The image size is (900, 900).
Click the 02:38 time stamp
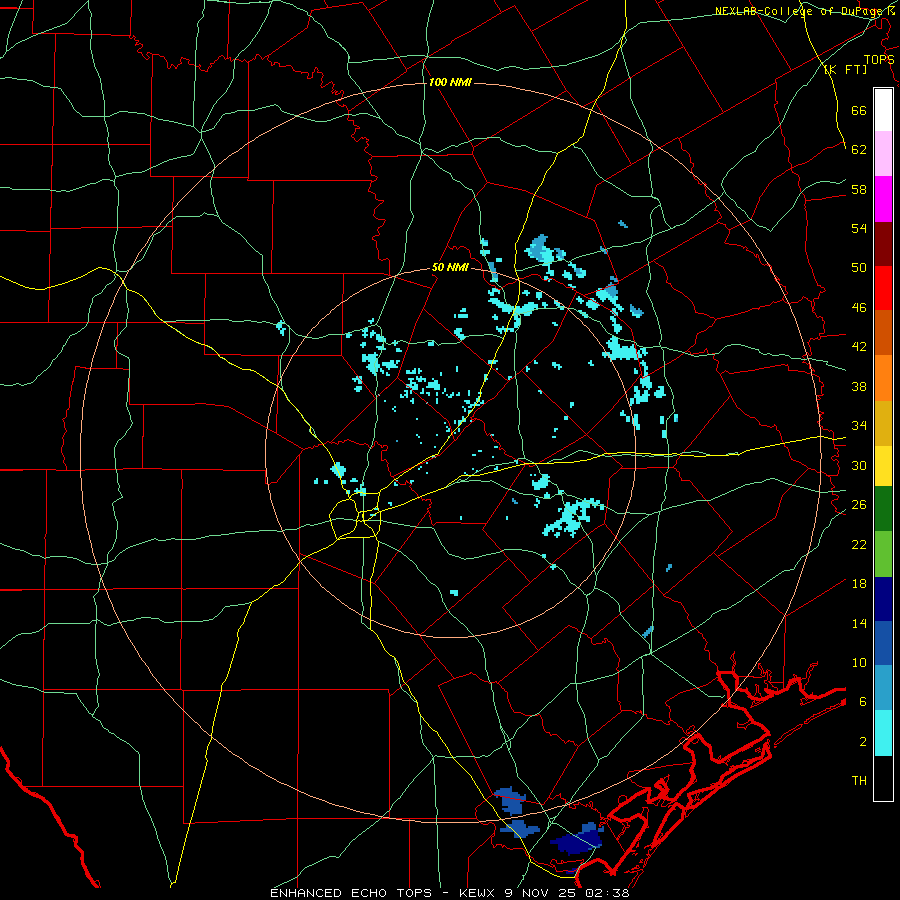[608, 893]
